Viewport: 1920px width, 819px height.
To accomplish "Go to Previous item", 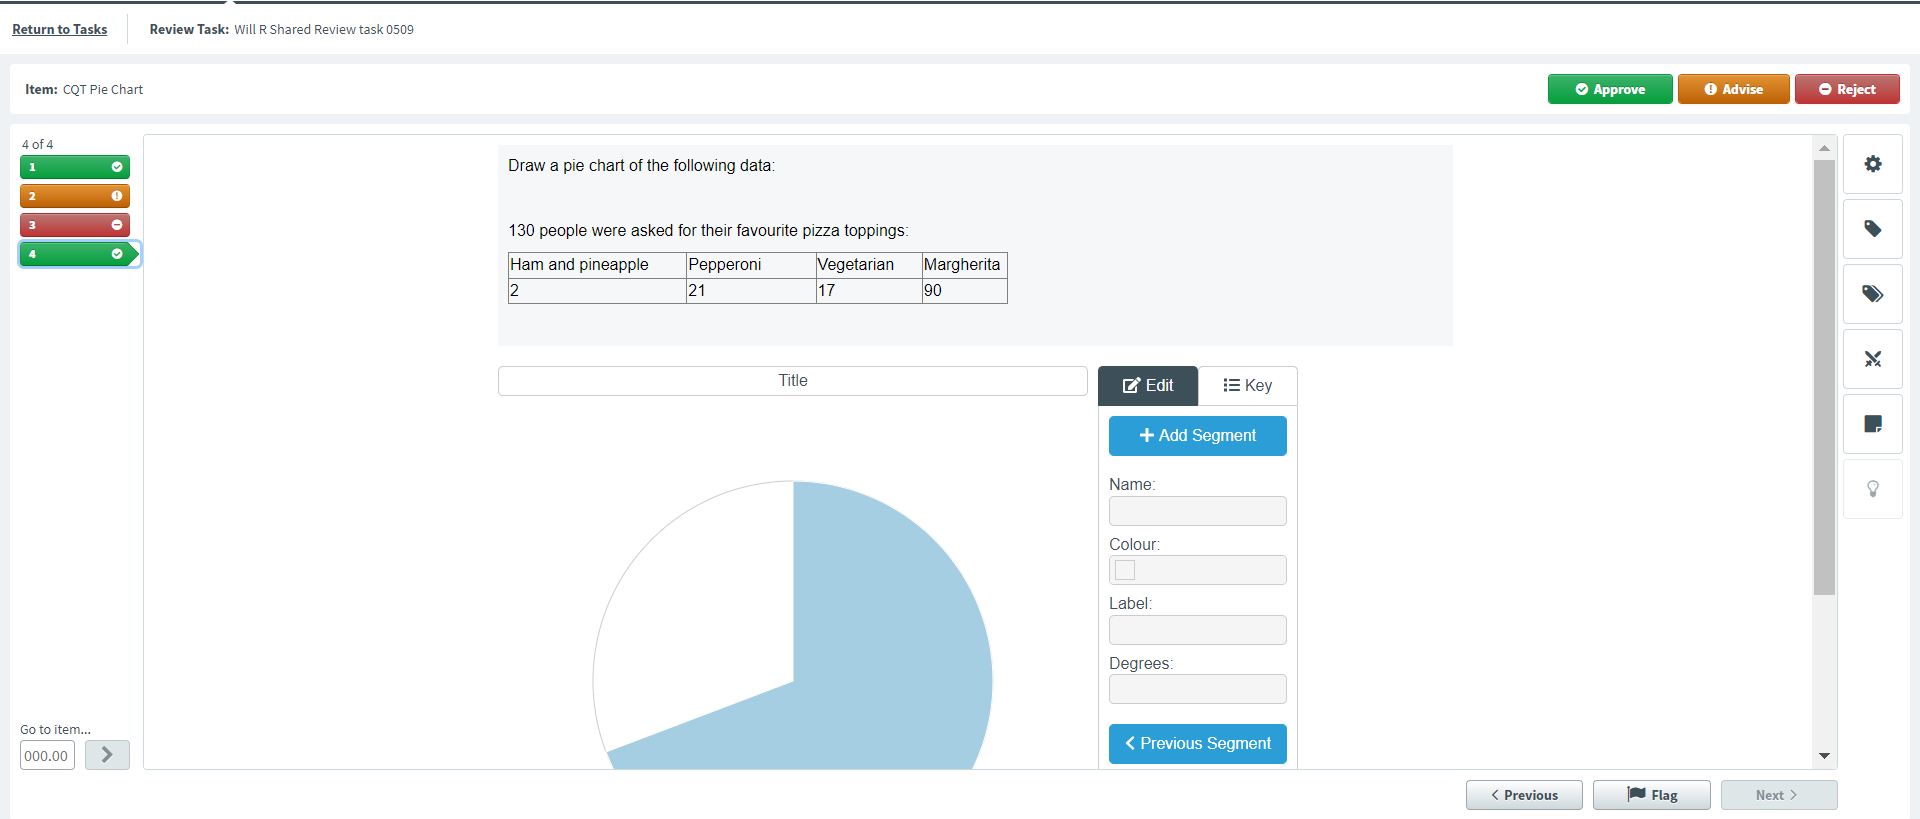I will point(1524,795).
